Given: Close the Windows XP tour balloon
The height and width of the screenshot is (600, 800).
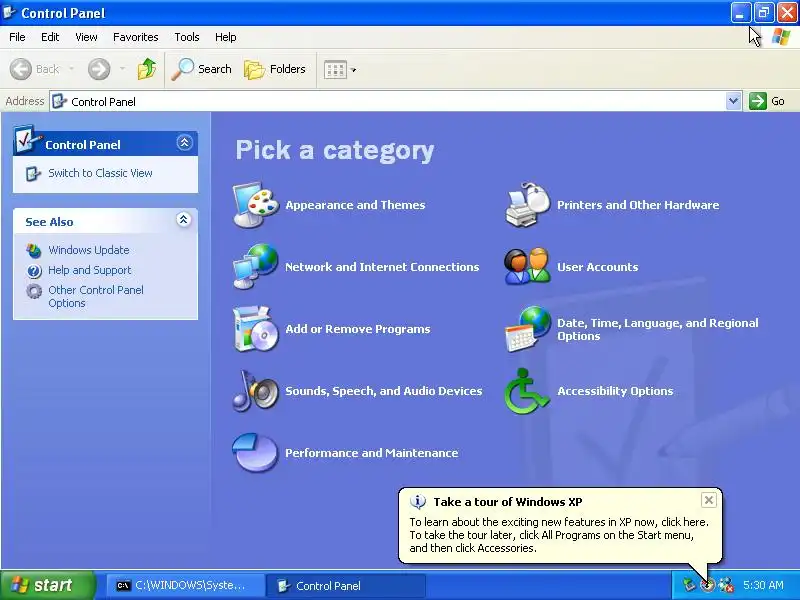Looking at the screenshot, I should coord(709,500).
